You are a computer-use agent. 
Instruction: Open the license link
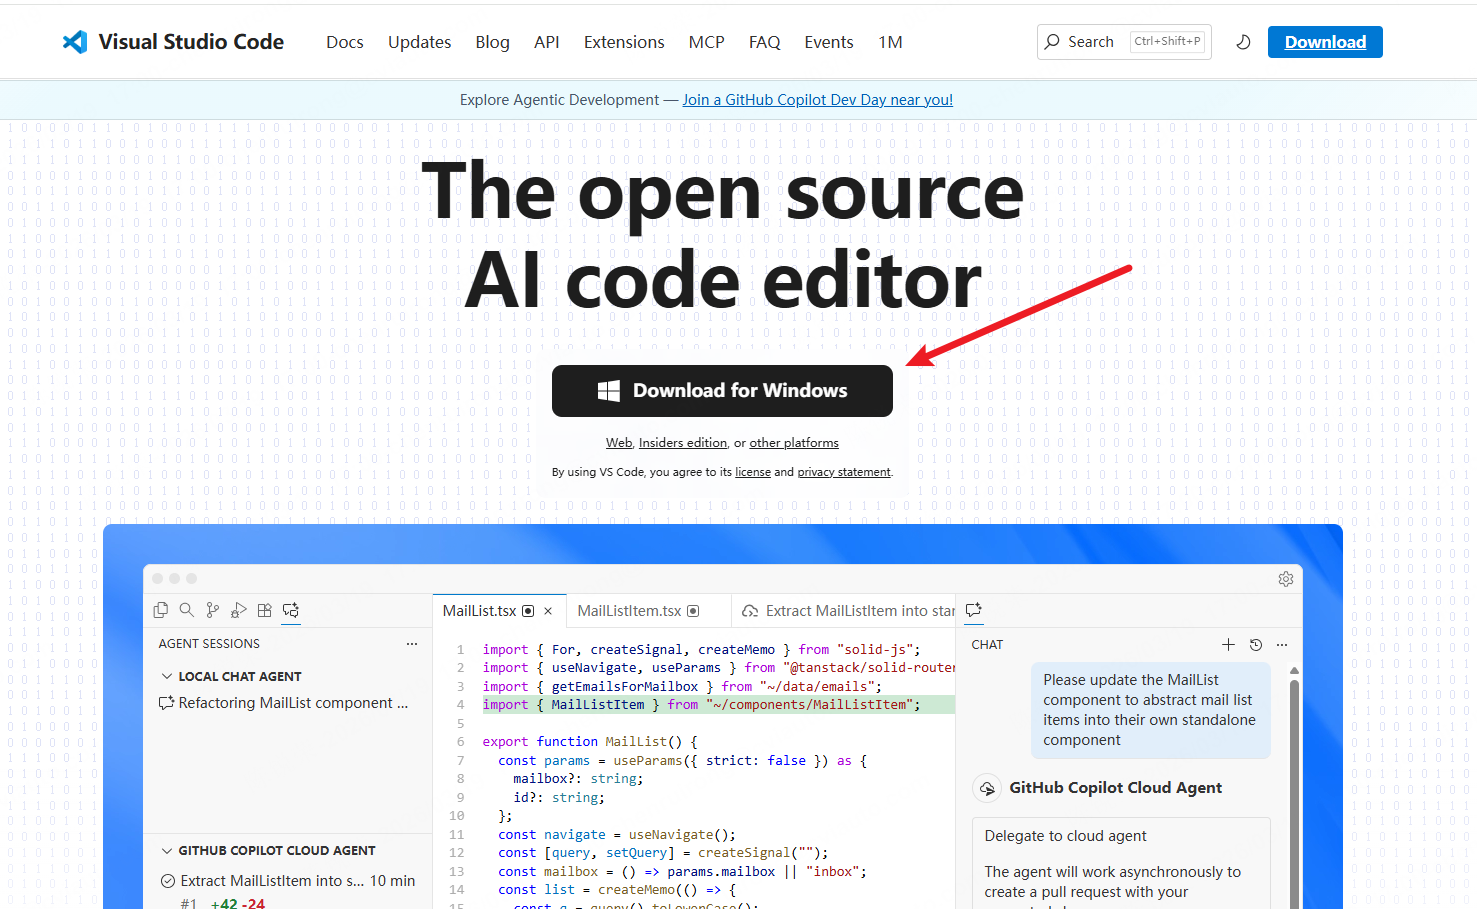point(753,472)
